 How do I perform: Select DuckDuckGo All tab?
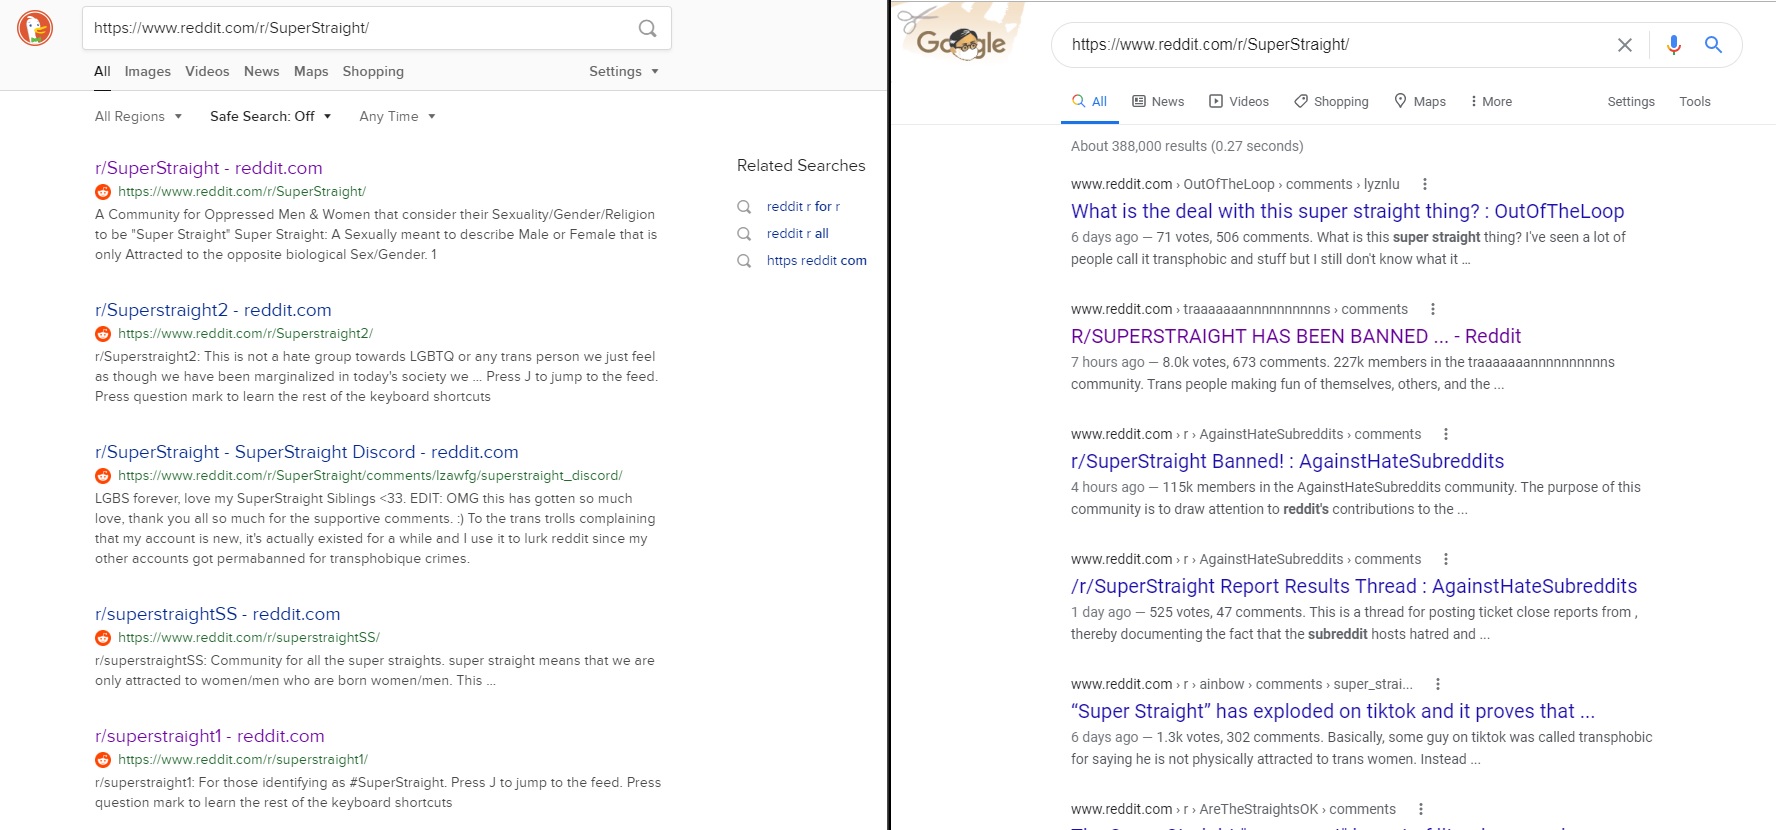(x=102, y=72)
